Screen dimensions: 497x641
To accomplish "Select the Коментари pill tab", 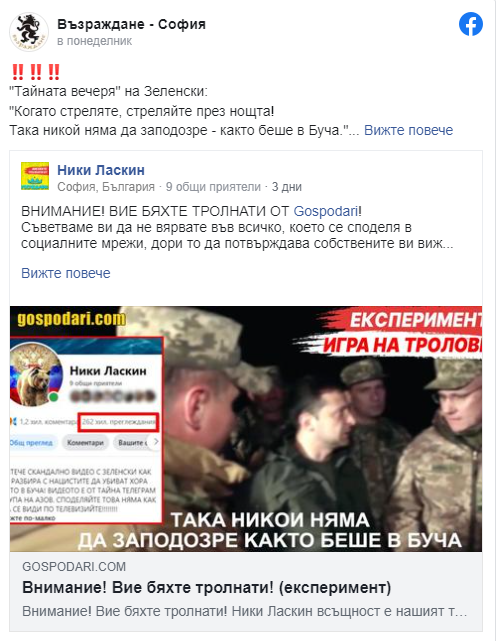I will (x=85, y=442).
